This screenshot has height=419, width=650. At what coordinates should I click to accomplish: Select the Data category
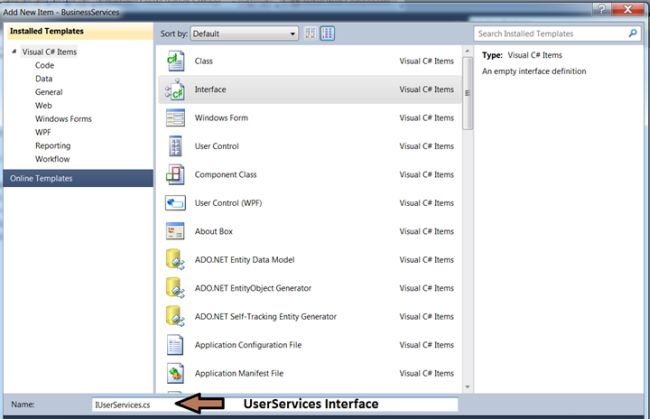pos(44,79)
